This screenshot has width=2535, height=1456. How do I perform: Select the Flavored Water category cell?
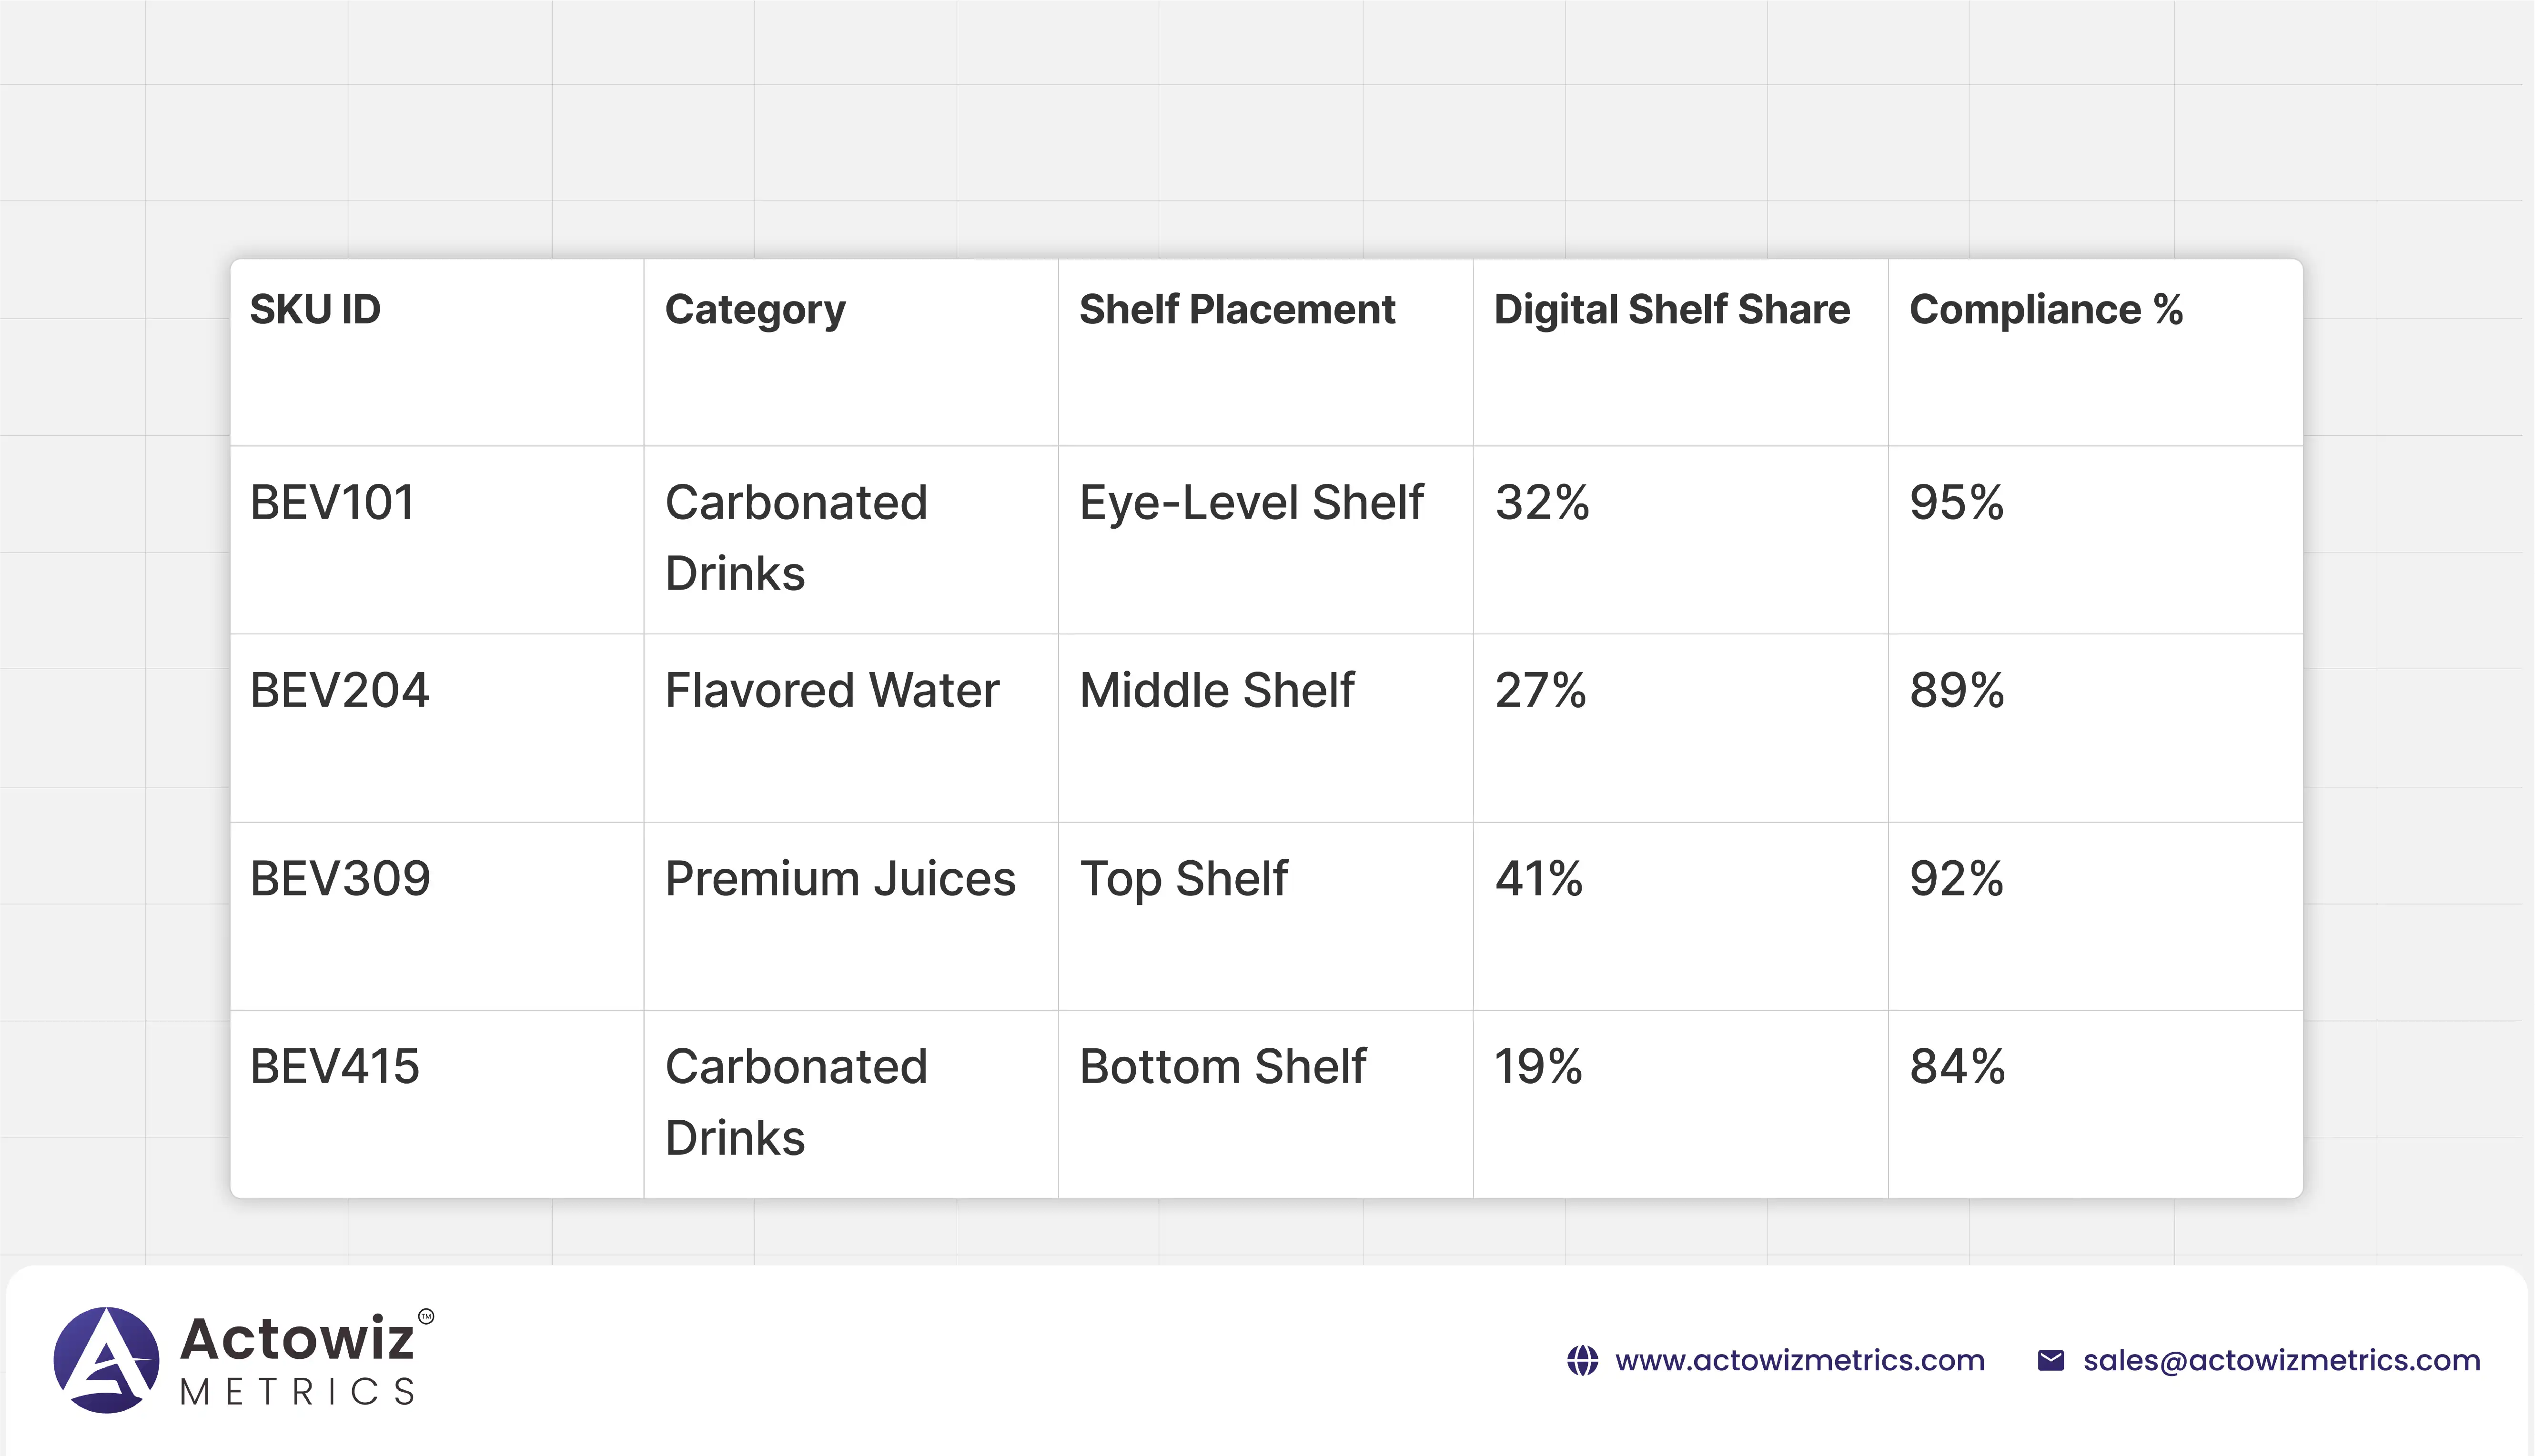point(832,690)
